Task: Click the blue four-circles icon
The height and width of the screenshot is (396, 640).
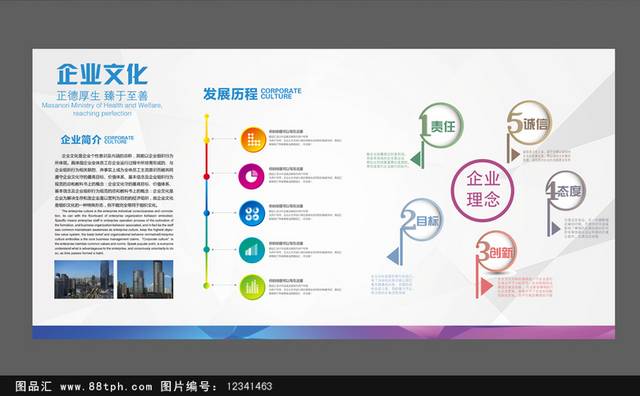Action: tap(252, 213)
